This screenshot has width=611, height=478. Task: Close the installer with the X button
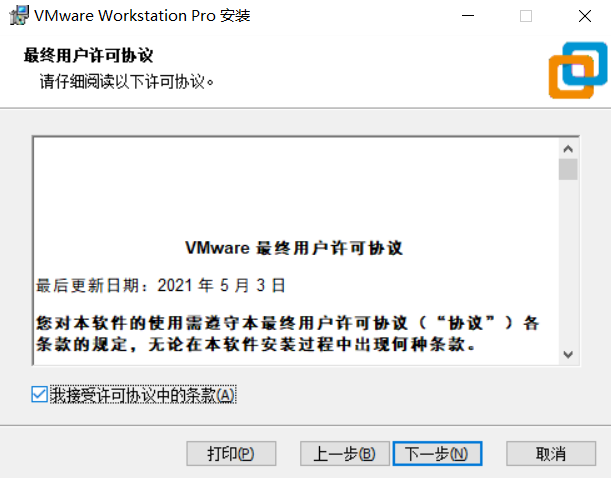point(585,16)
